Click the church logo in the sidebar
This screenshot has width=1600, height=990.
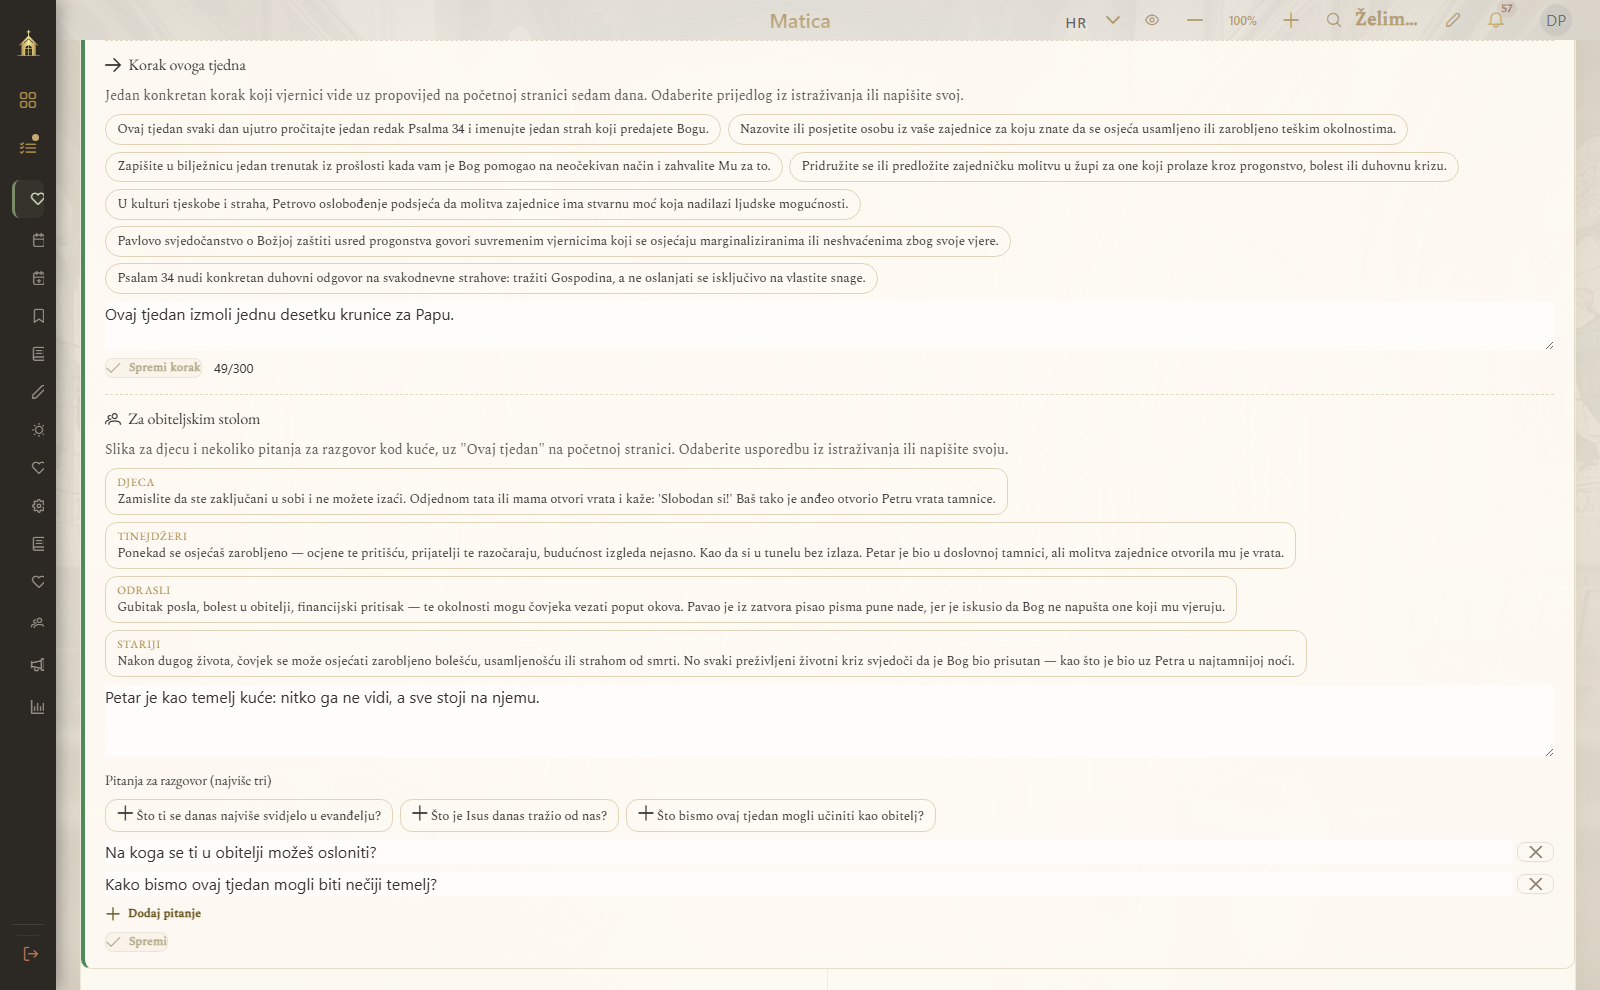pos(28,43)
